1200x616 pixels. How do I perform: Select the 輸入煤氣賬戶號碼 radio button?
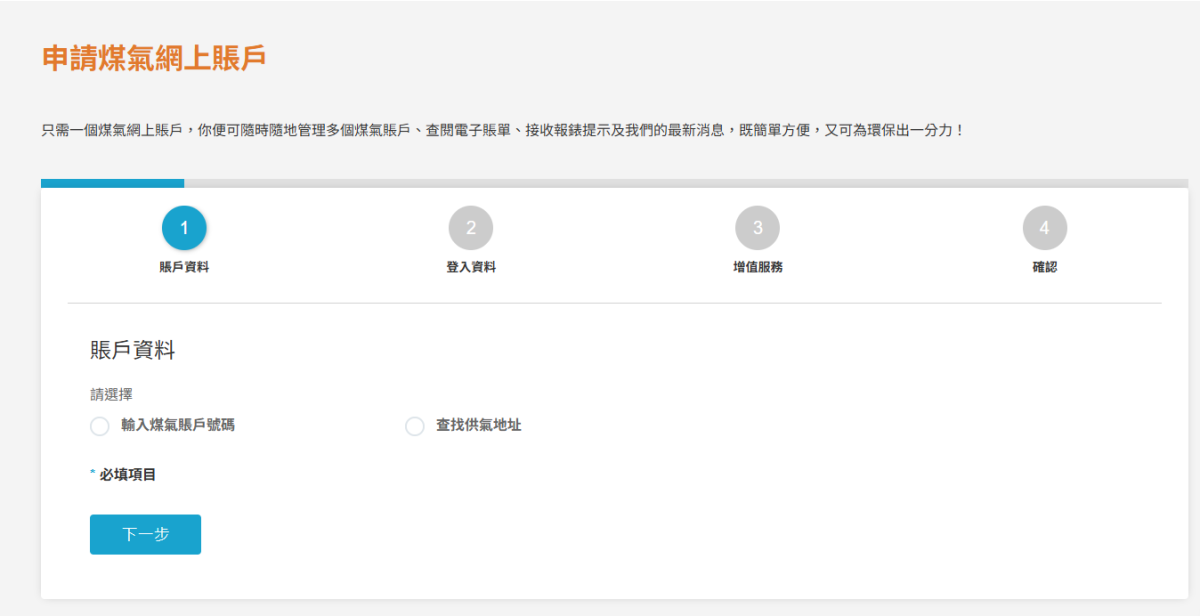[99, 426]
